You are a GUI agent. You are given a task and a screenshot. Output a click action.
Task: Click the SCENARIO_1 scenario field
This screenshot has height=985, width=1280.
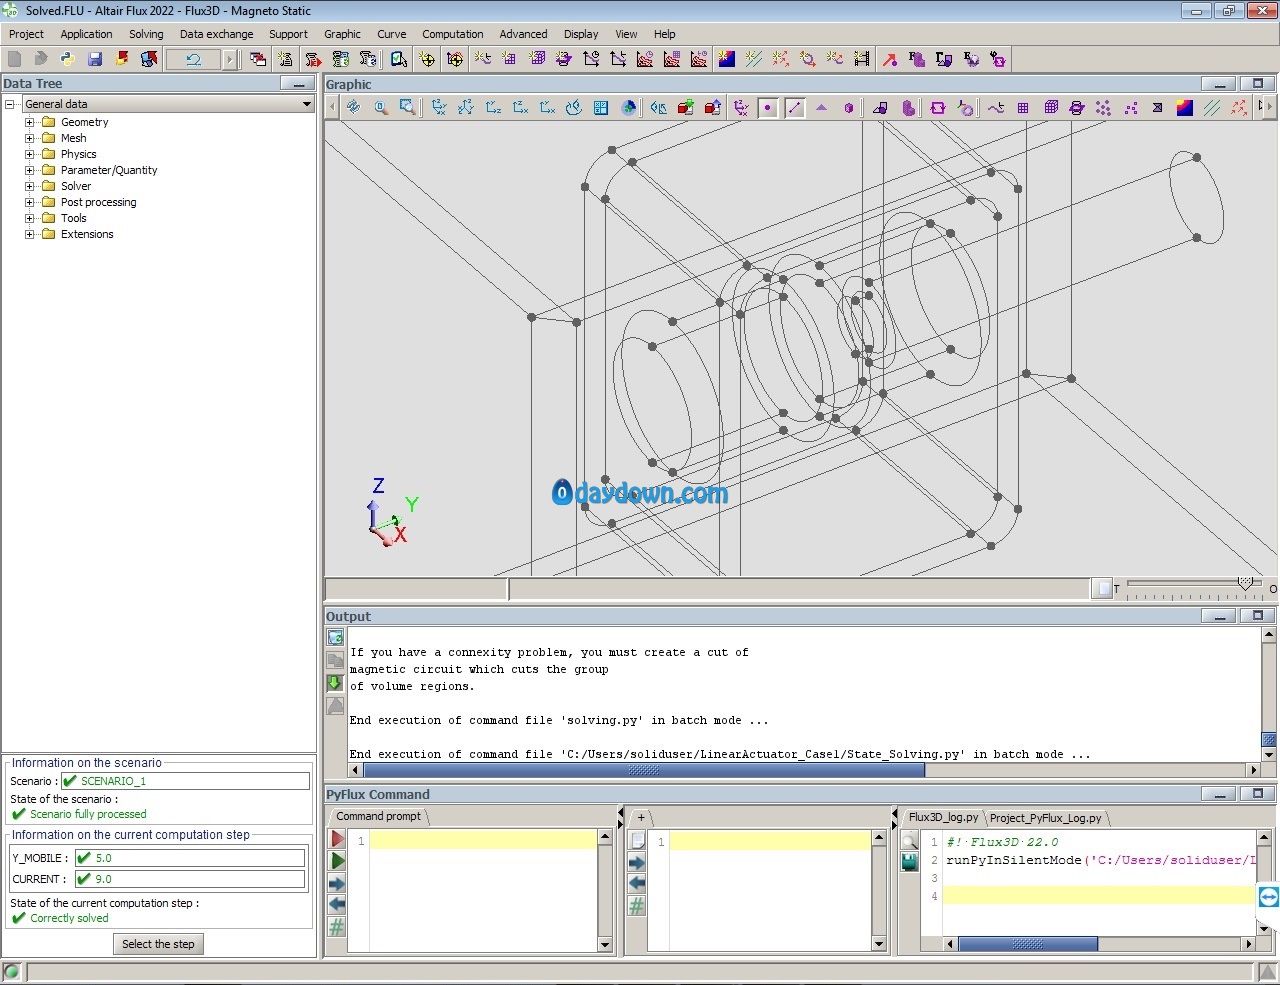click(186, 781)
